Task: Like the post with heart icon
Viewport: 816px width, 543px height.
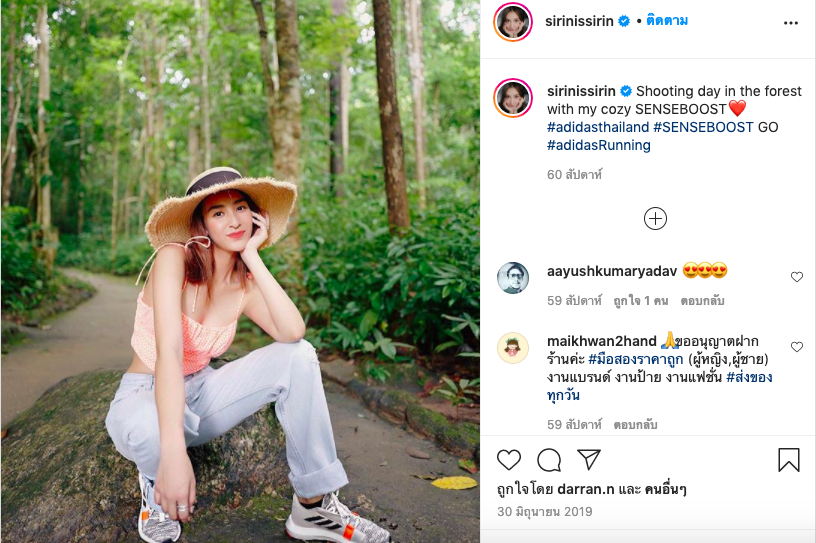Action: click(509, 460)
